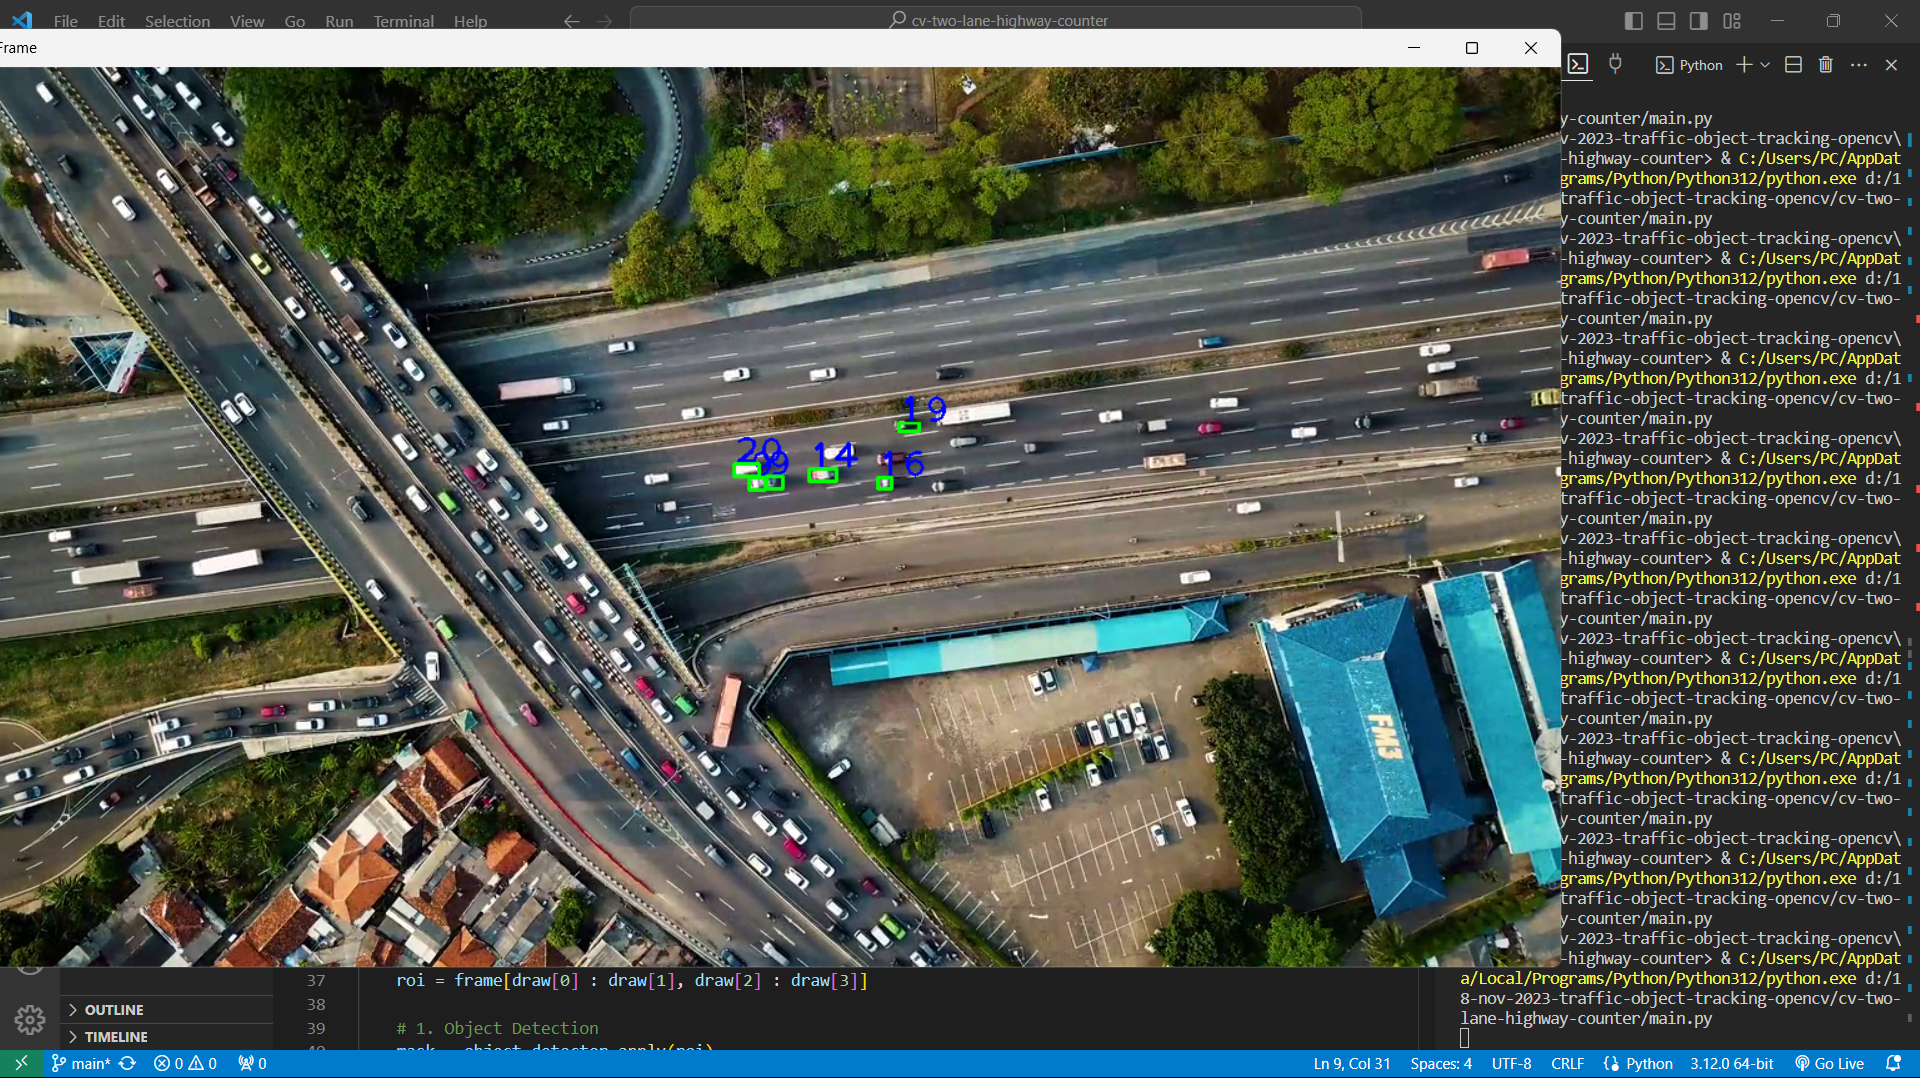Synchronize changes with the sync icon

tap(127, 1063)
